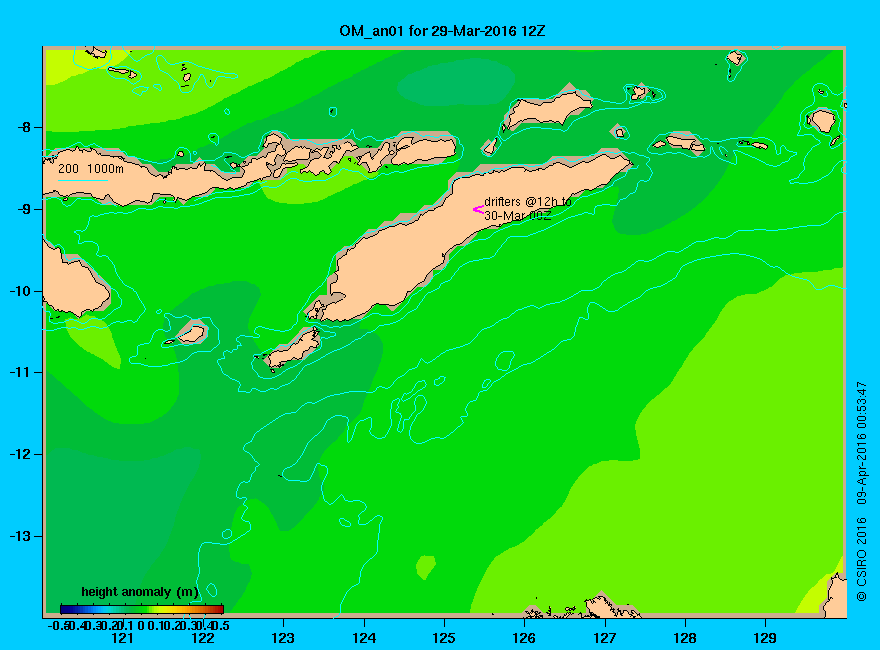Click the title 'OM_an01 for 29-Mar-2016 12Z'
Viewport: 880px width, 650px height.
tap(442, 31)
